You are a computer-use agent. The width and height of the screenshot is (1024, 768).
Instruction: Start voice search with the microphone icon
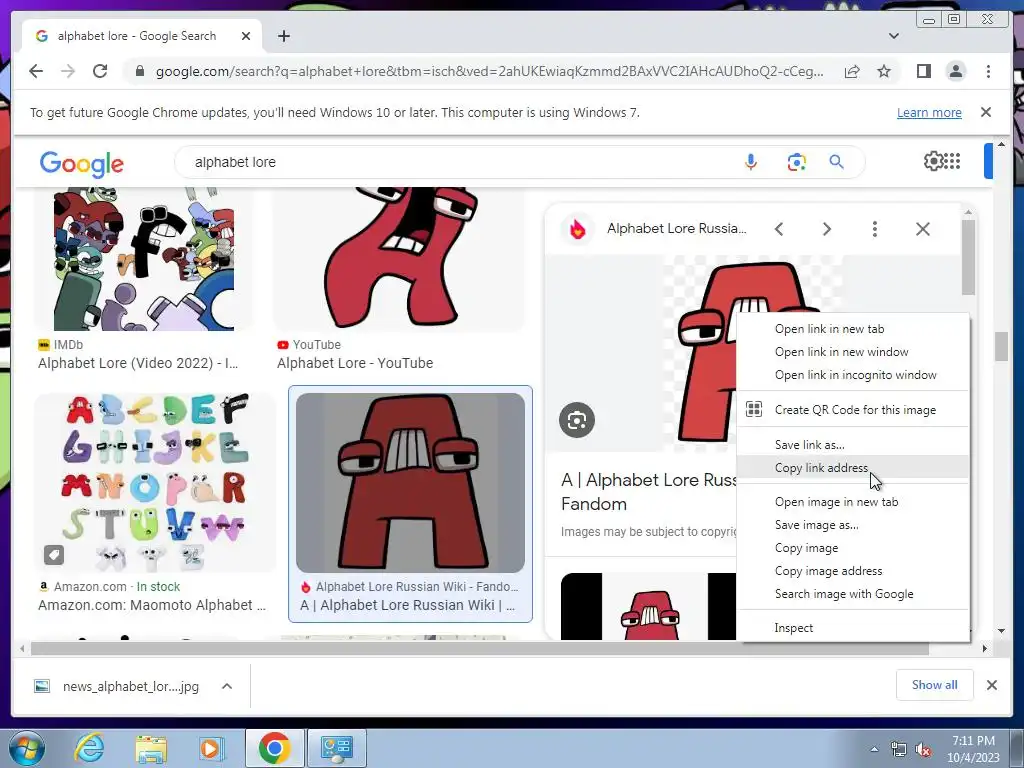pos(750,162)
